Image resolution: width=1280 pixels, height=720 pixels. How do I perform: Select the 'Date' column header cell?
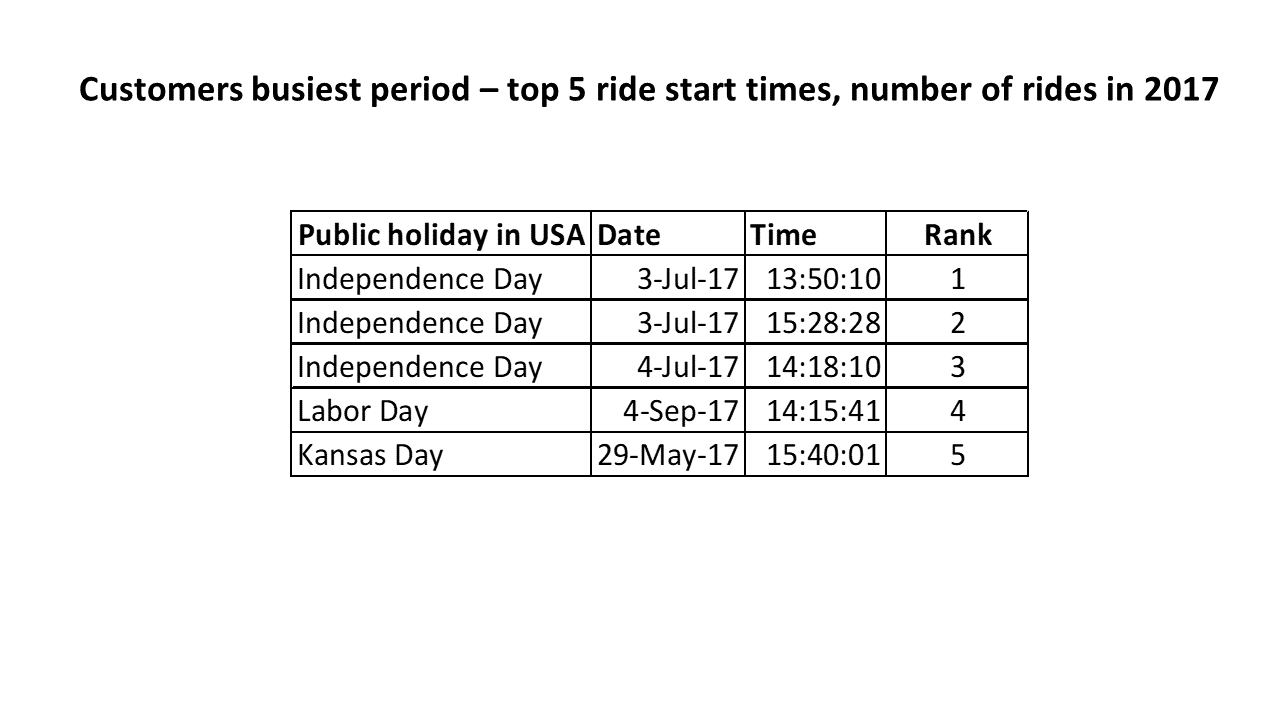tap(668, 234)
